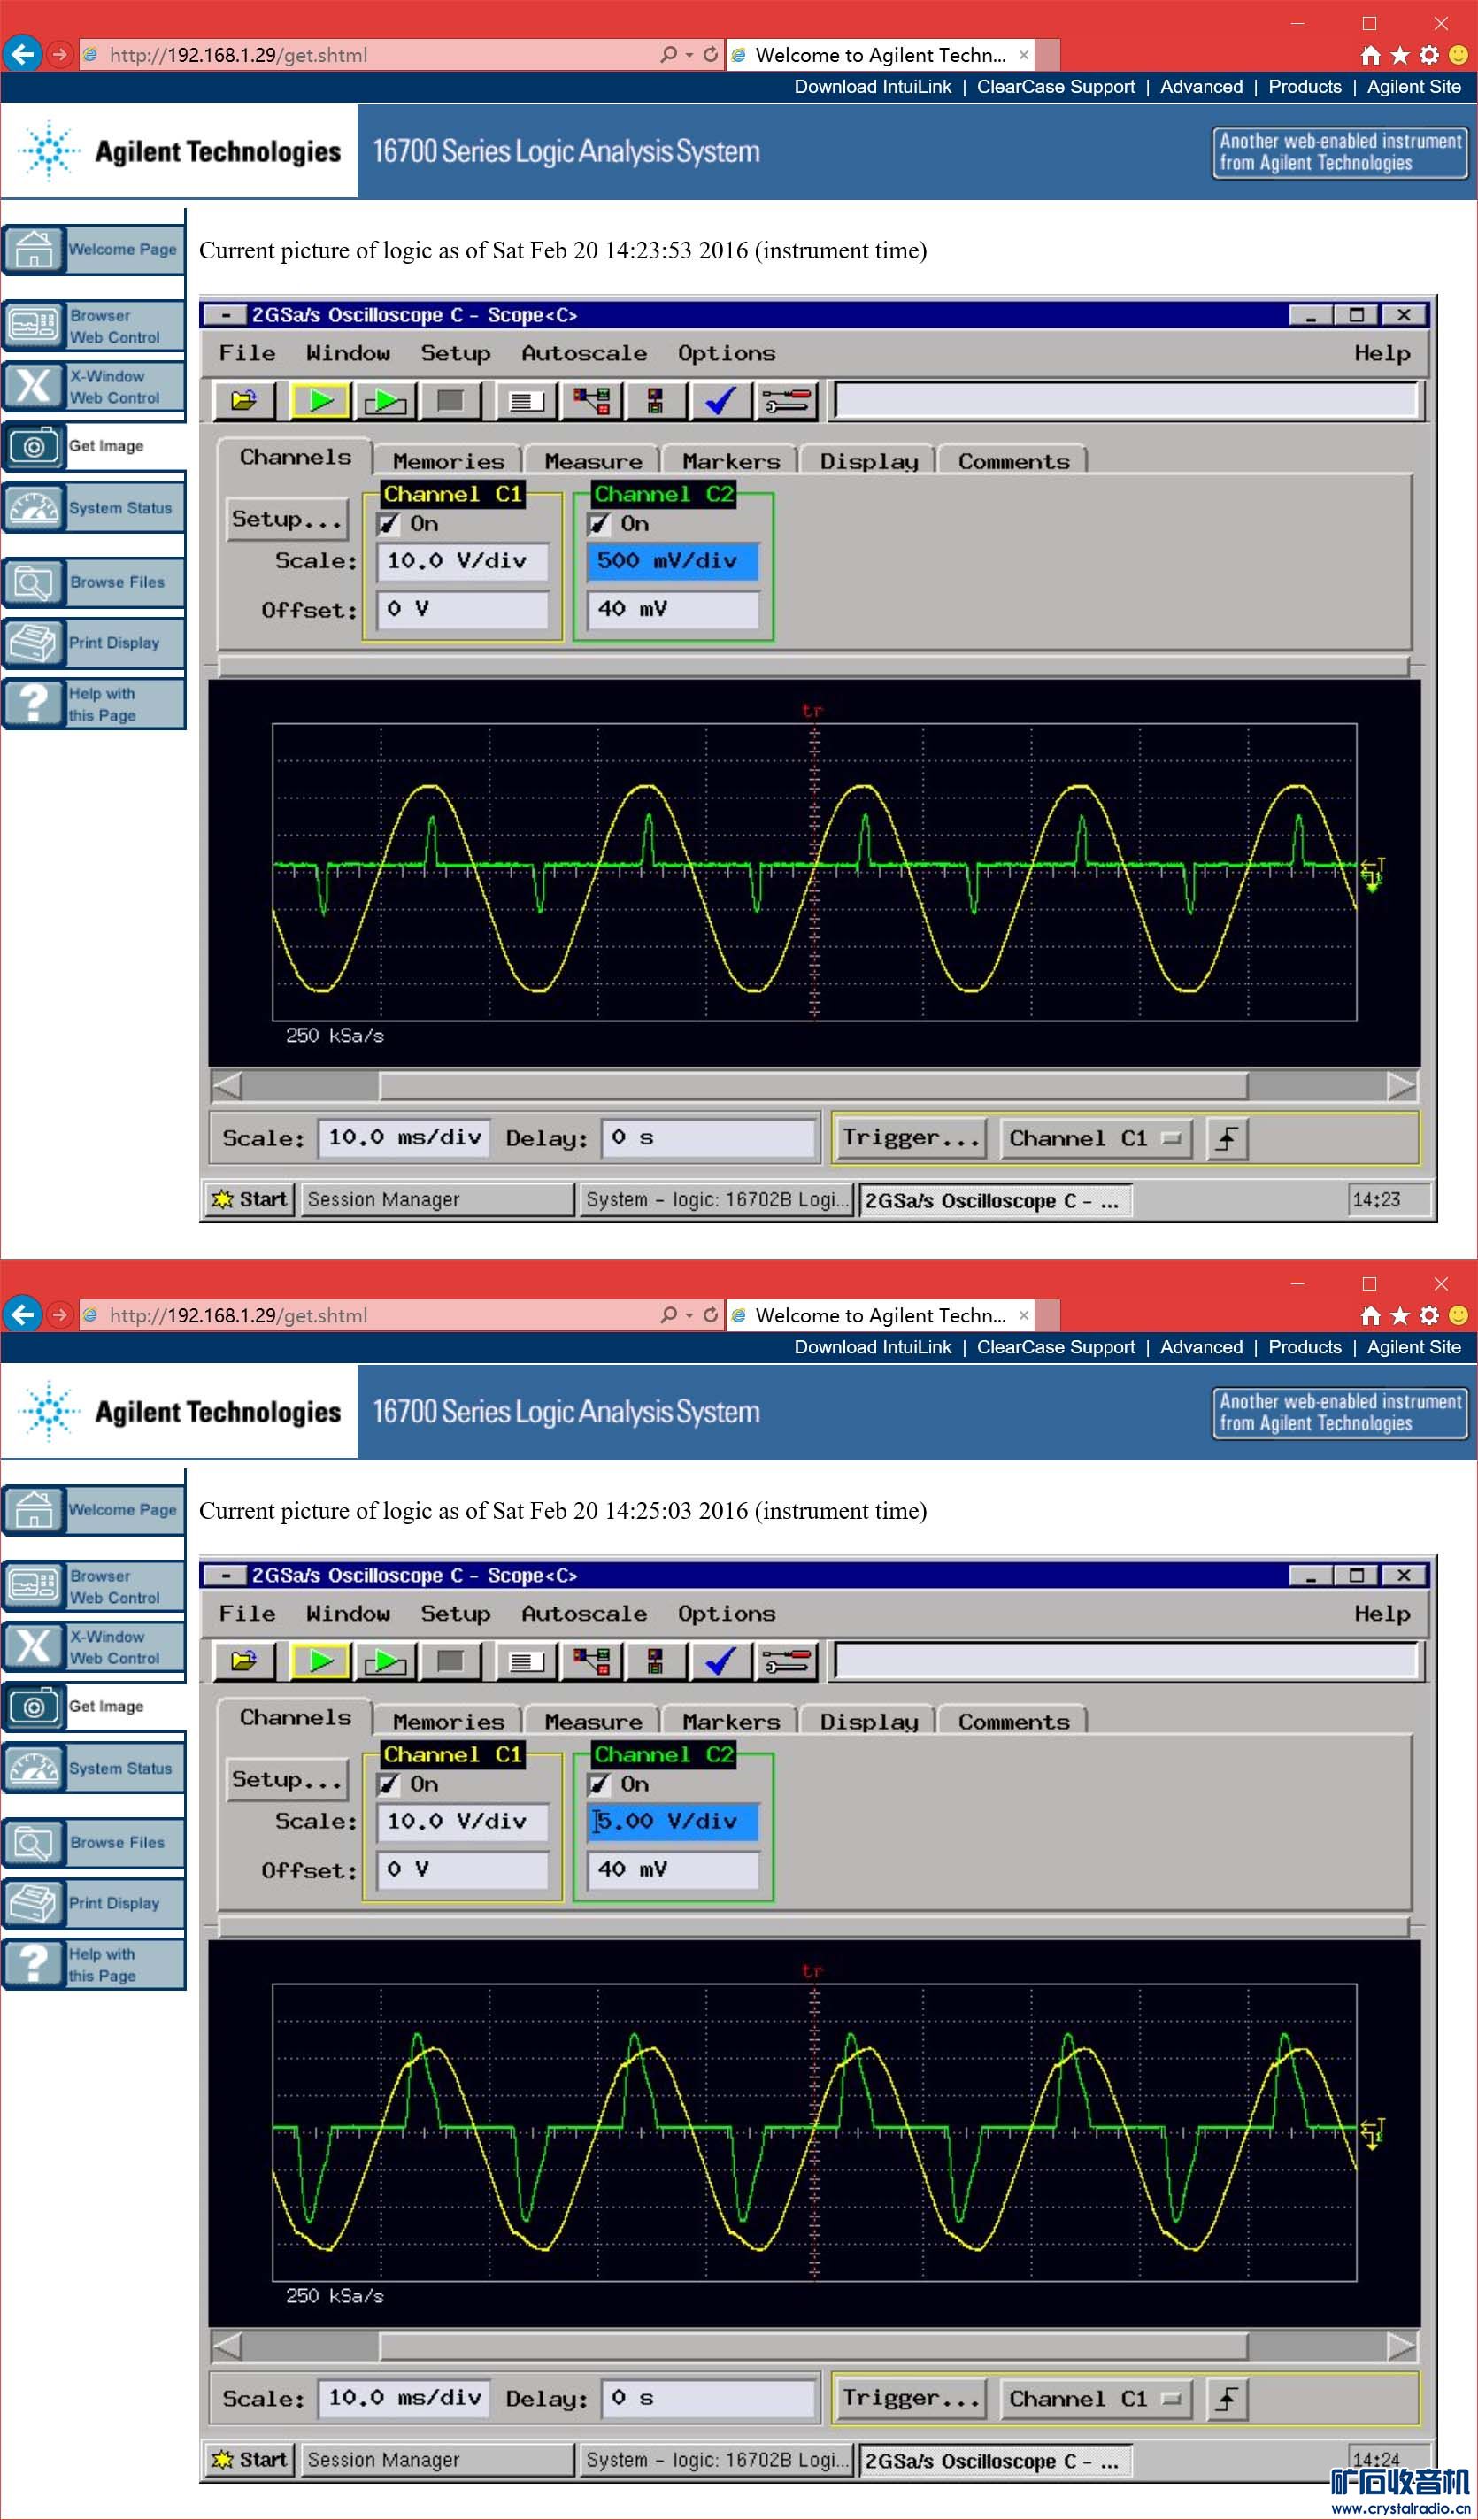This screenshot has height=2520, width=1478.
Task: Toggle Channel C1 On checkbox in the upper scope
Action: (x=388, y=524)
